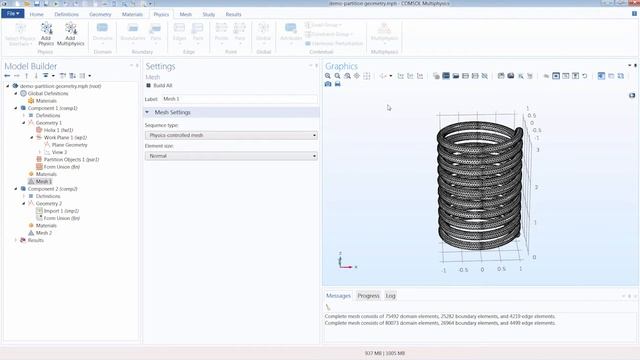Click the back arrow in Model Builder toolbar
This screenshot has width=640, height=360.
[7, 76]
